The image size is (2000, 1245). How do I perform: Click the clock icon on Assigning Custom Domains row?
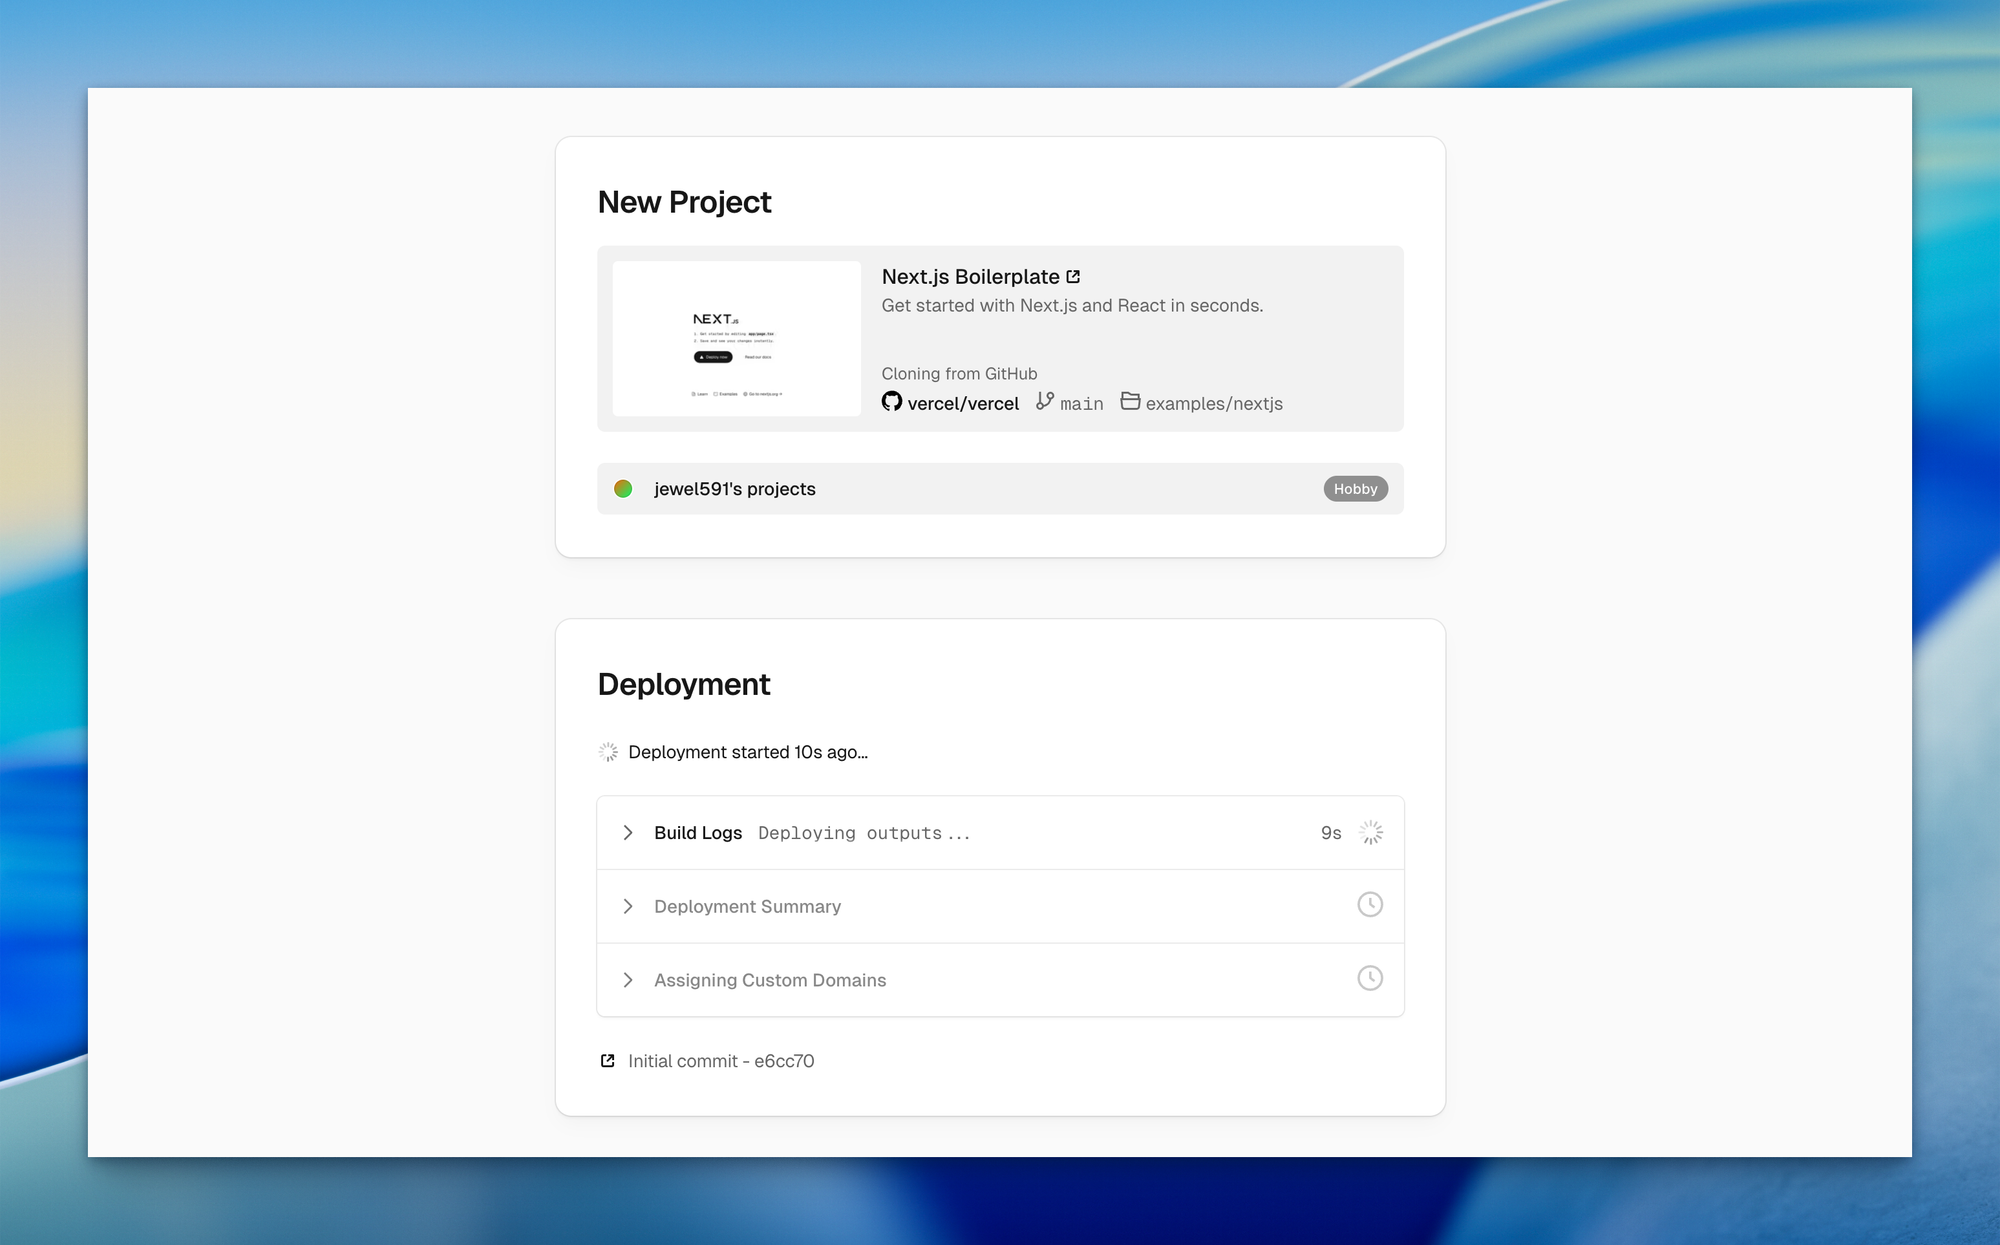tap(1370, 979)
